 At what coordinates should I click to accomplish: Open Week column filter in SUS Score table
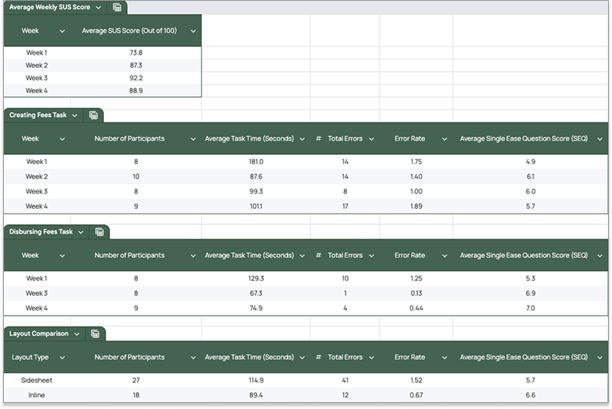(x=62, y=31)
